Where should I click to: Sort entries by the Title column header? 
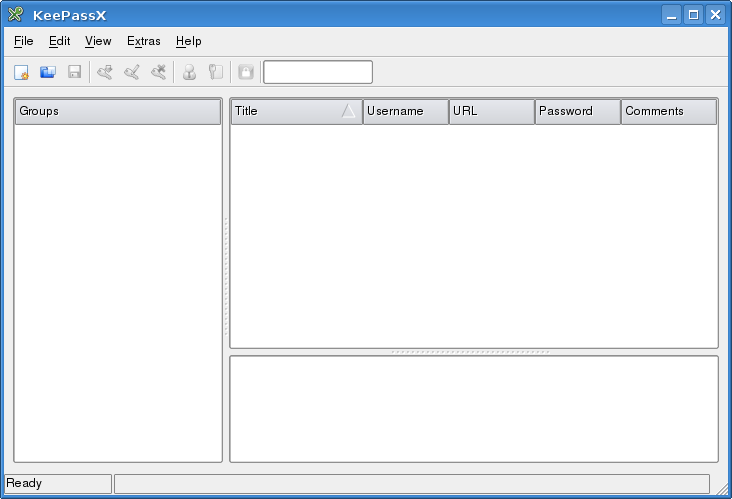285,111
